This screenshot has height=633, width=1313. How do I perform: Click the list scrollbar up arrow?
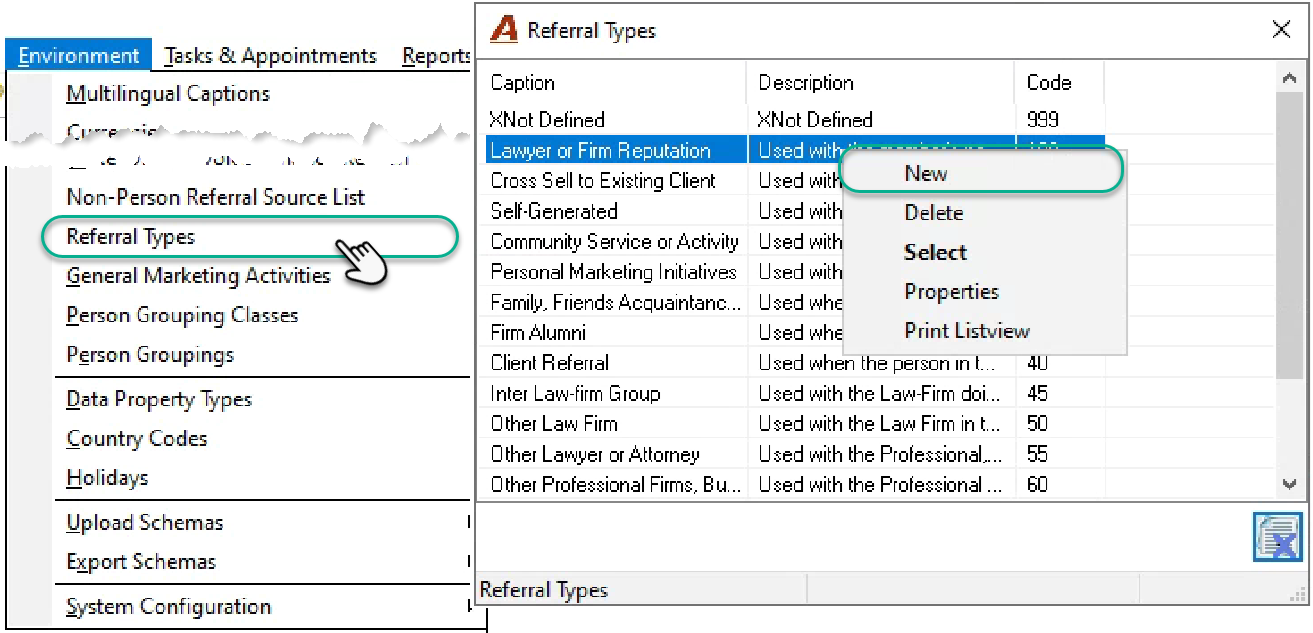pos(1288,78)
